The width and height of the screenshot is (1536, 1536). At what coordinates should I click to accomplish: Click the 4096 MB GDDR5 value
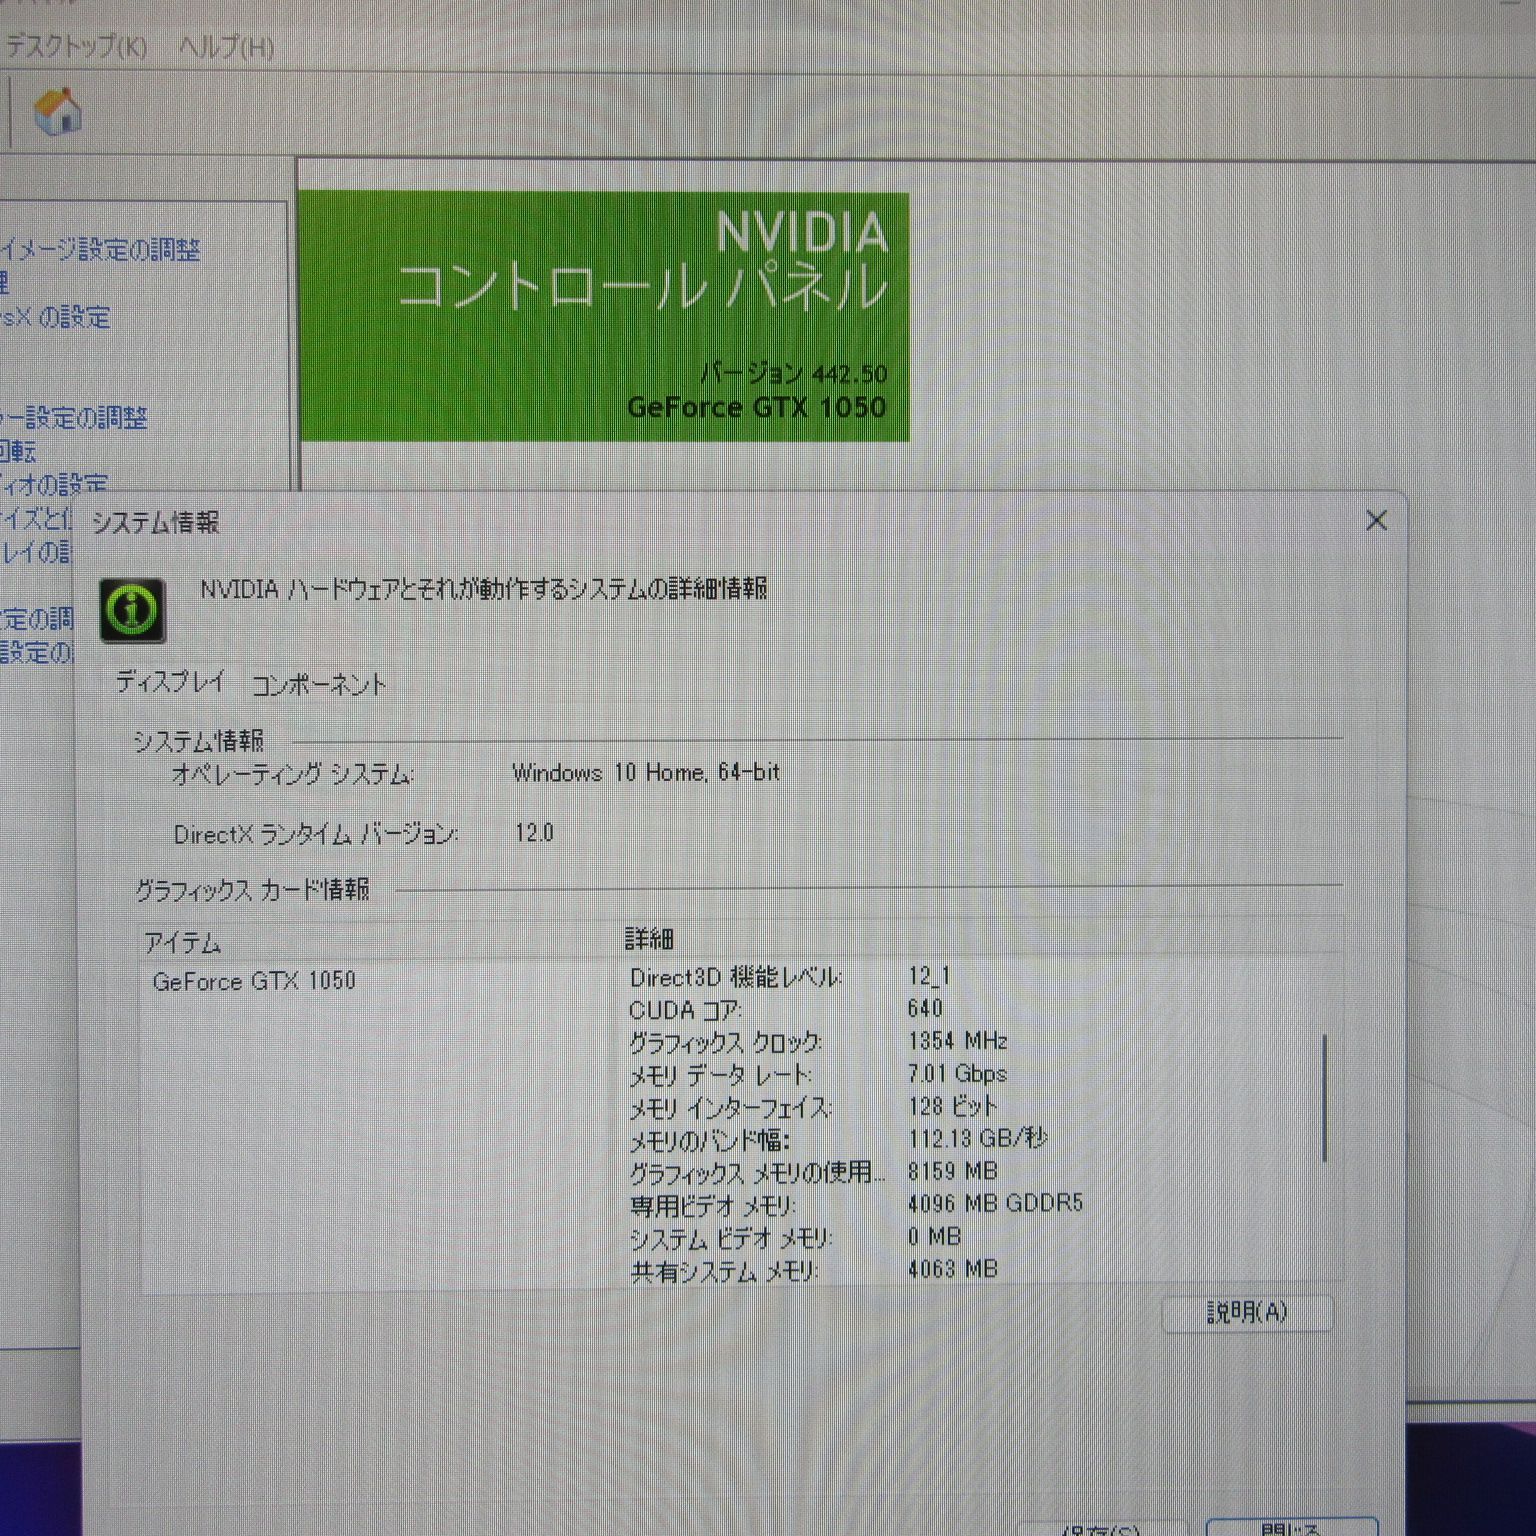[995, 1203]
